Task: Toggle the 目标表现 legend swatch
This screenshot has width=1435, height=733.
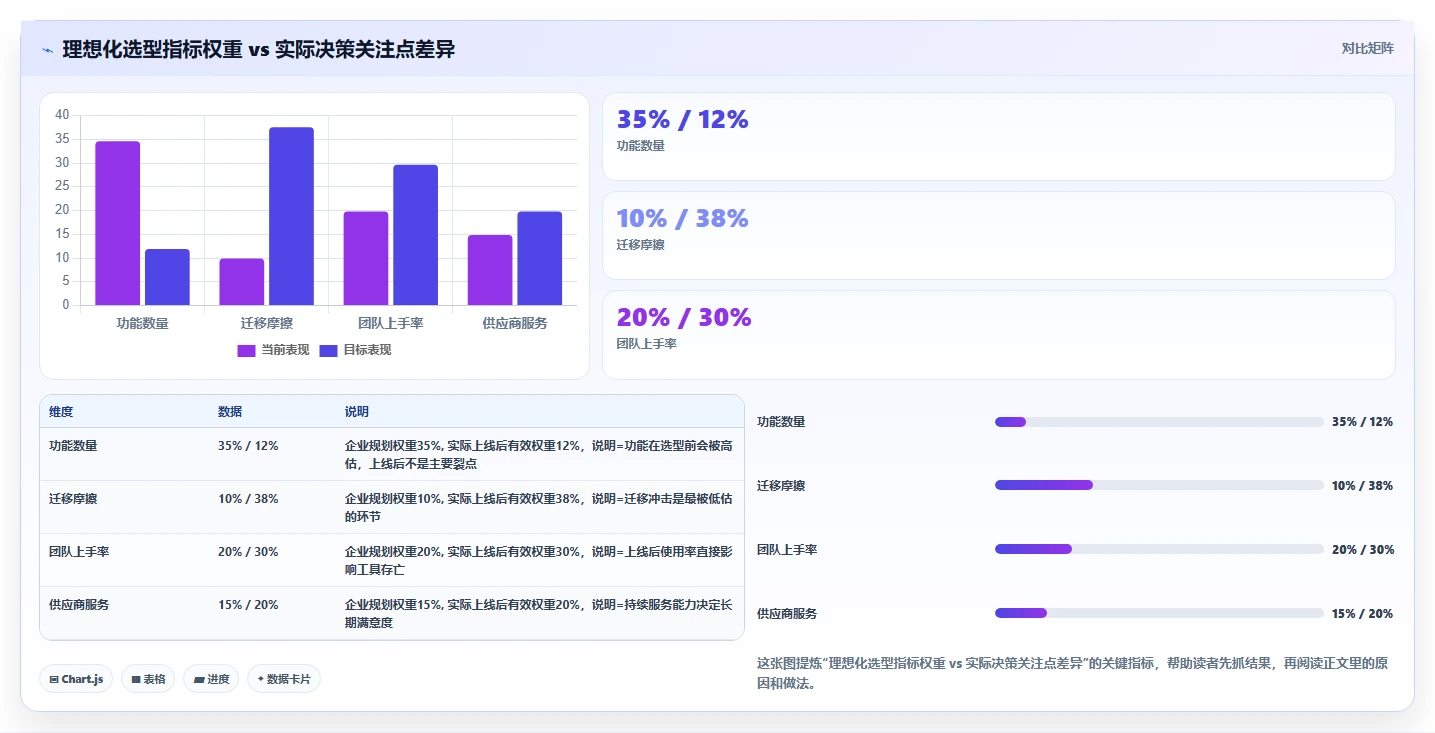Action: click(x=328, y=350)
